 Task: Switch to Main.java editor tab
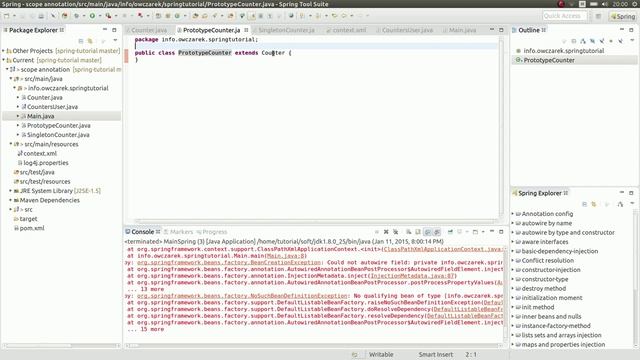pos(462,30)
